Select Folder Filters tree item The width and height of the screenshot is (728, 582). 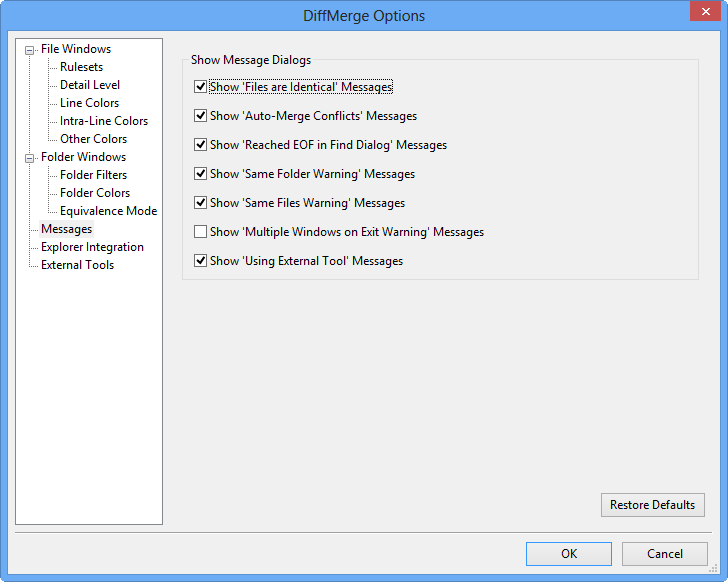click(93, 175)
